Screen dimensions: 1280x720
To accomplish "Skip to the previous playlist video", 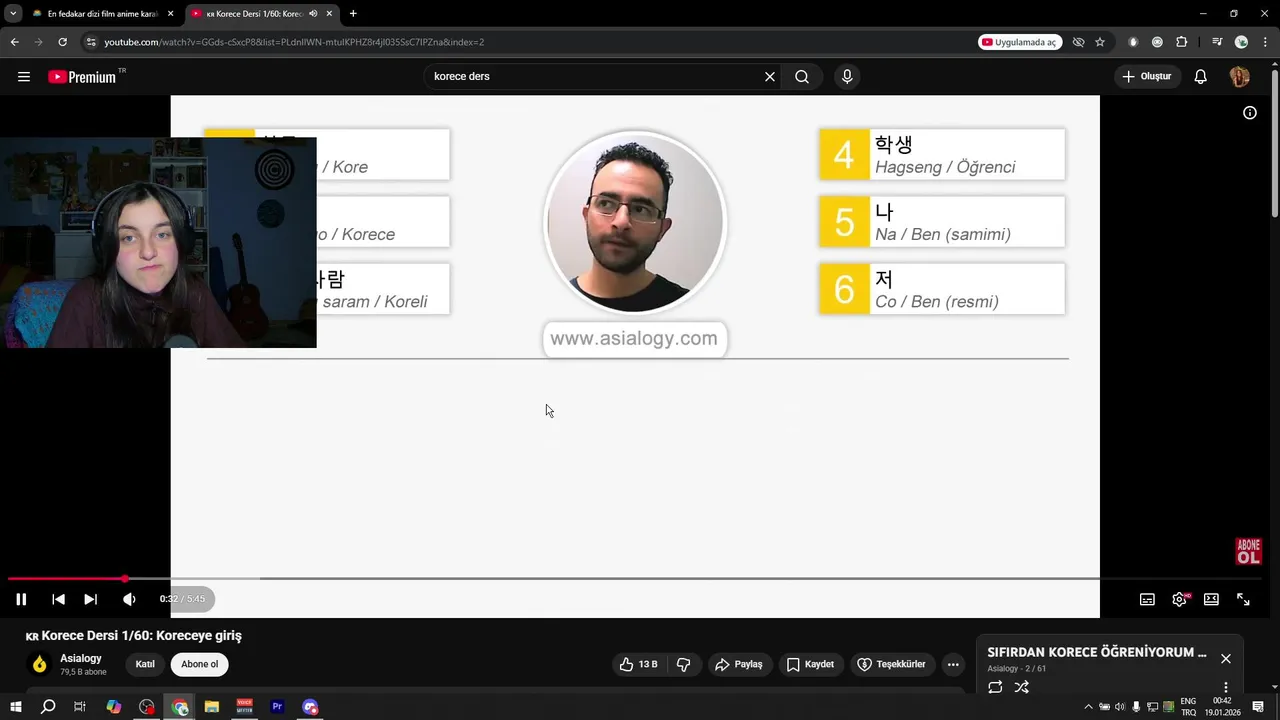I will pos(58,599).
